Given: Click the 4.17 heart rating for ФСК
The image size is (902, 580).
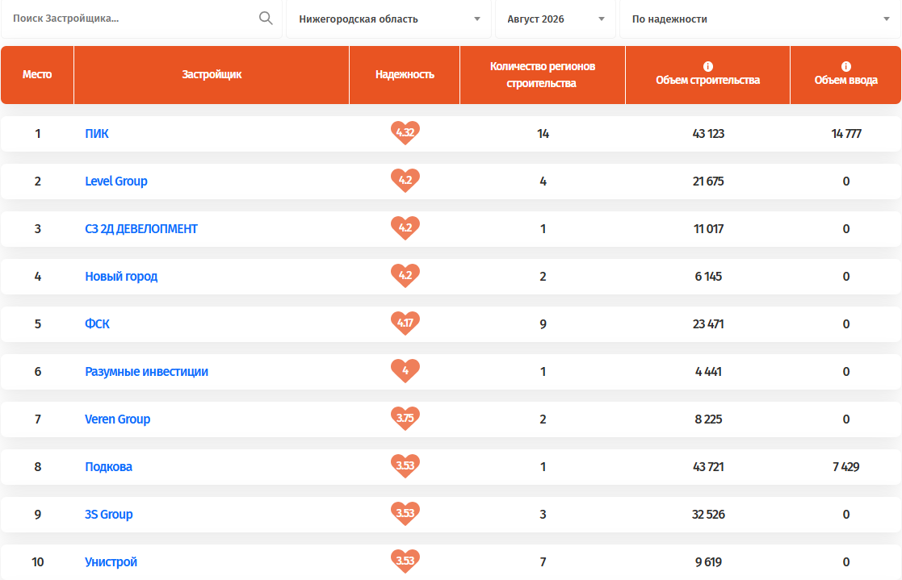Looking at the screenshot, I should 405,323.
